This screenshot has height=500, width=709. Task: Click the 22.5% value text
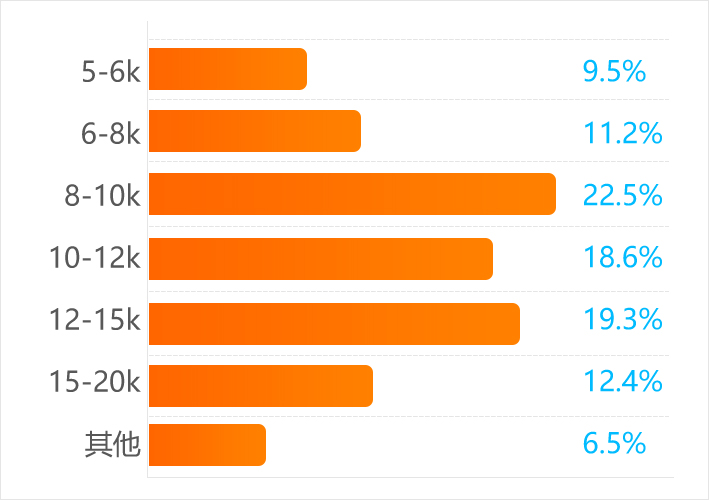click(622, 196)
